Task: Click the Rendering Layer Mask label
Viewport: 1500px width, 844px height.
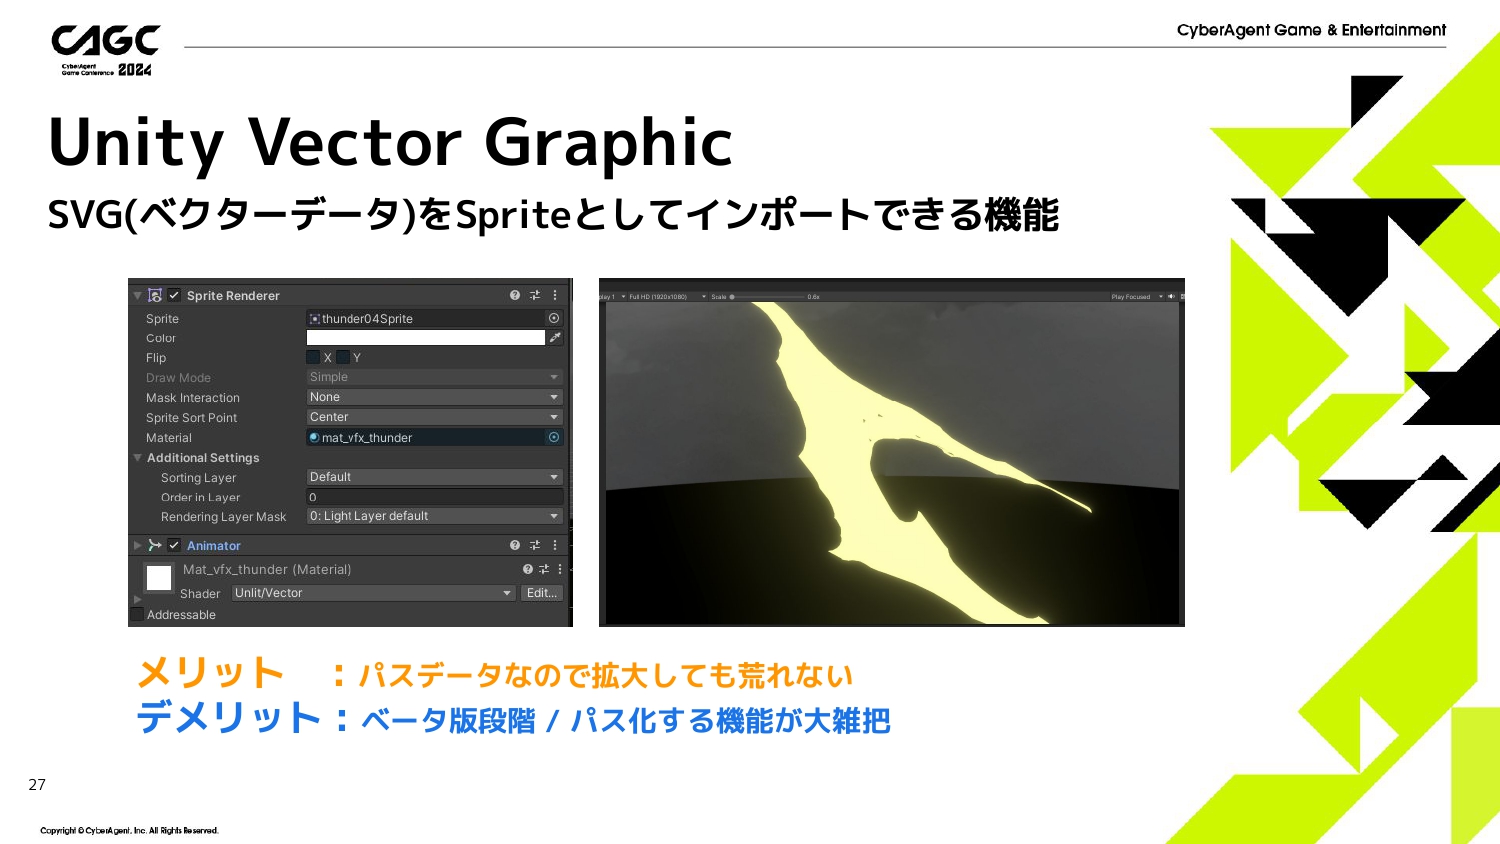Action: (x=224, y=517)
